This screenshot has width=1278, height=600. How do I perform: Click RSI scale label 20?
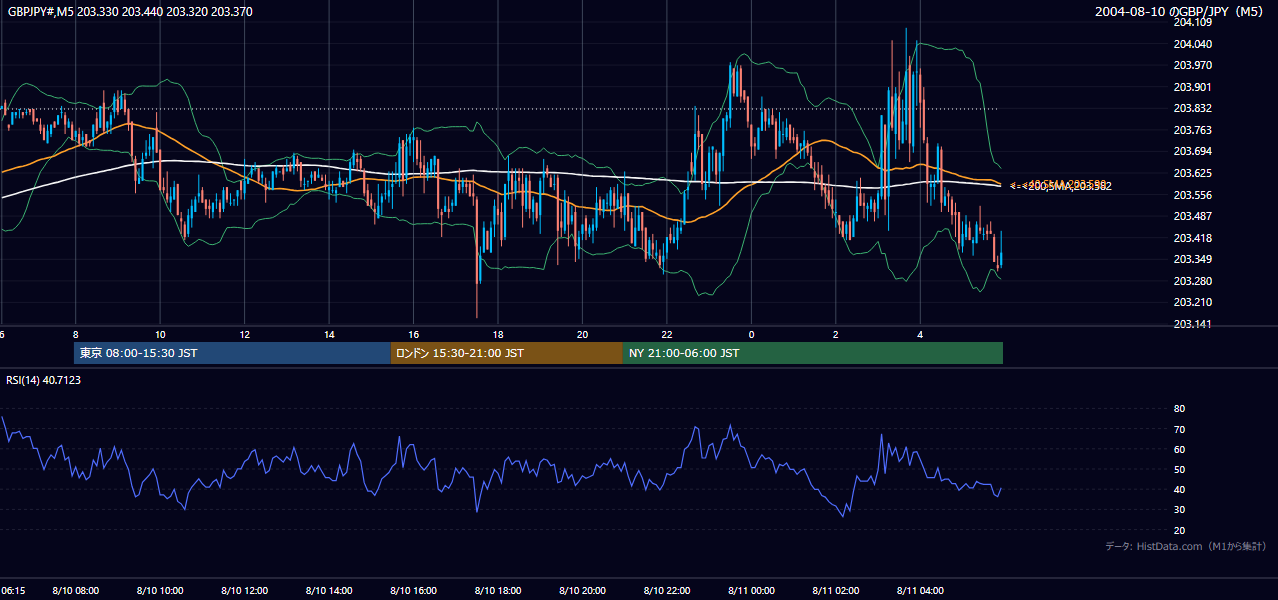tap(1179, 530)
